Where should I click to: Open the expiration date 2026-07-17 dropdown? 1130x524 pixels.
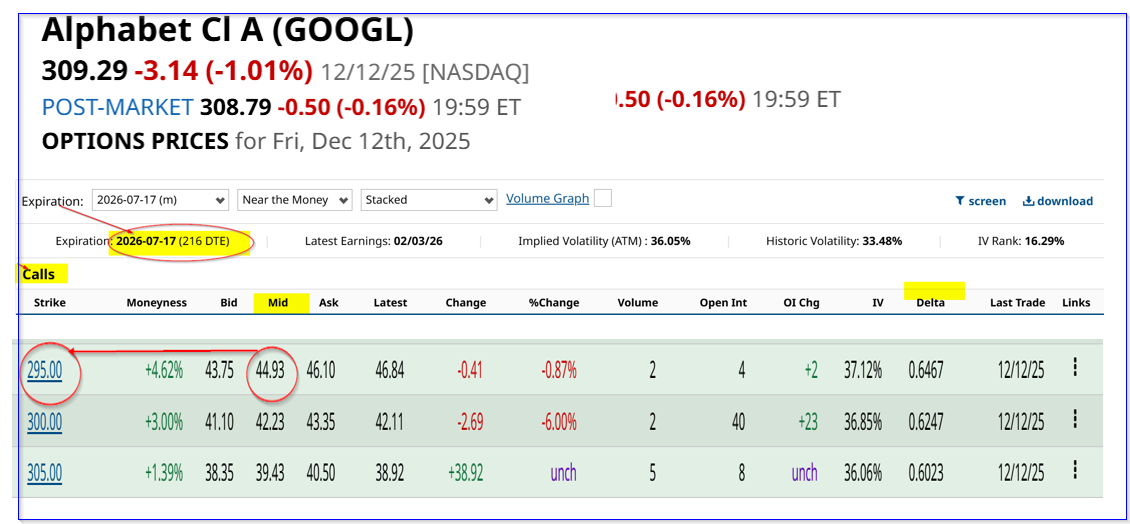point(160,200)
